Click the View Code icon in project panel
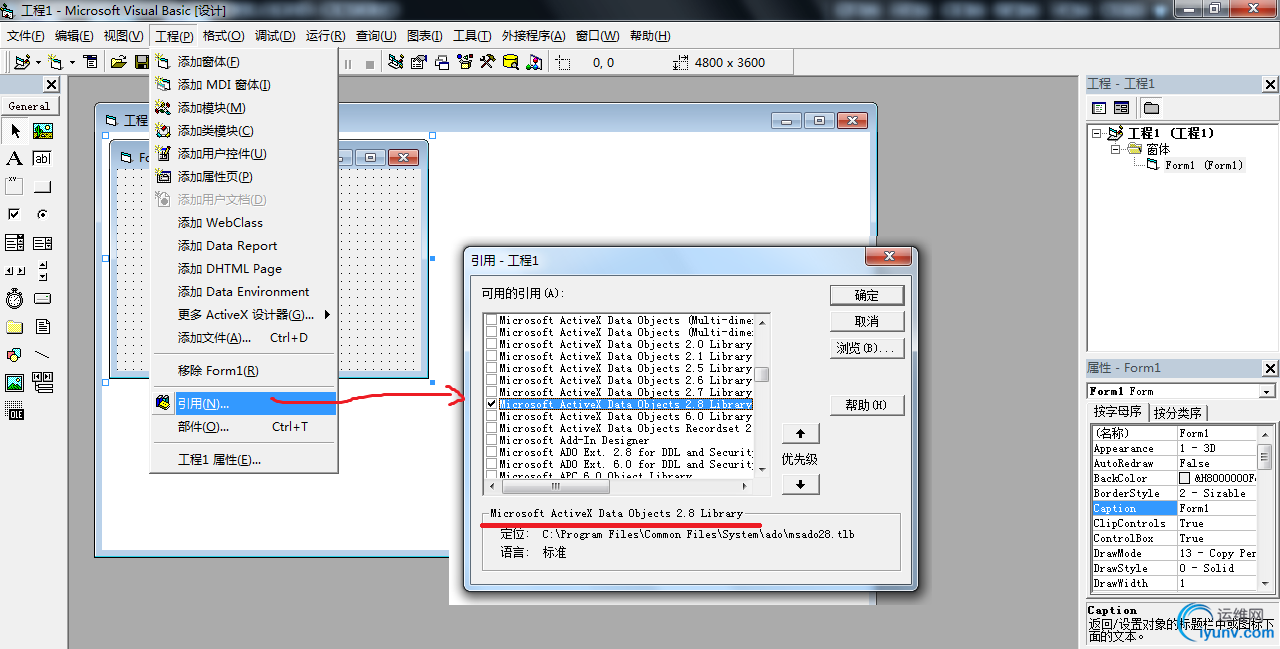The image size is (1280, 649). 1100,108
